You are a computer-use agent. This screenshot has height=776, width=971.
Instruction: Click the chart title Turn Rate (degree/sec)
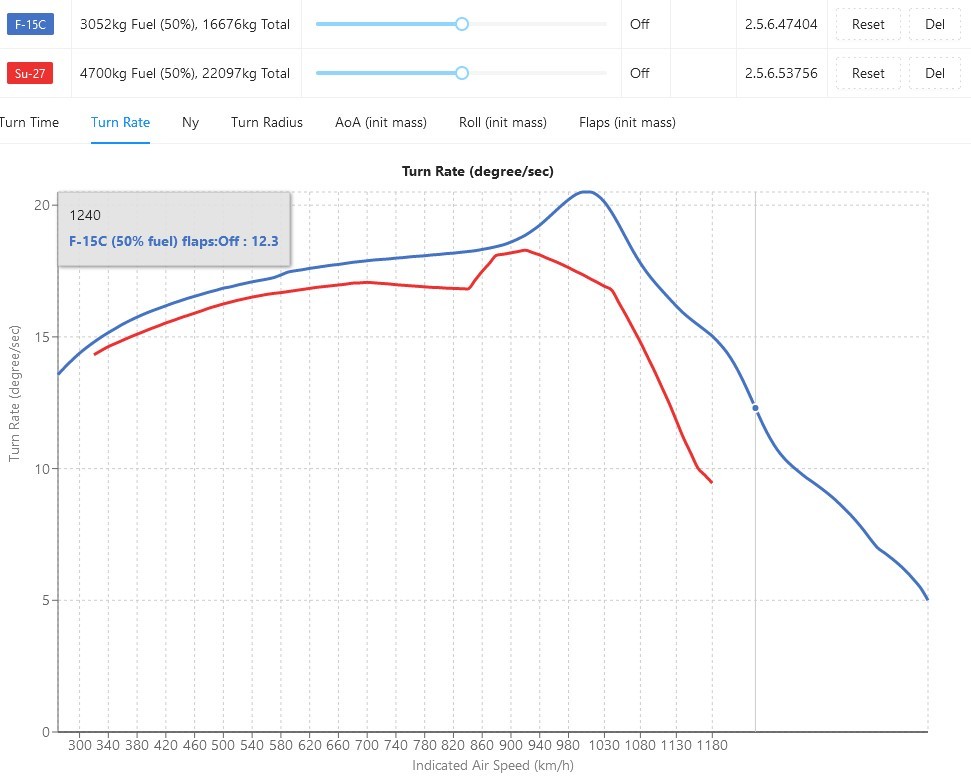tap(477, 171)
